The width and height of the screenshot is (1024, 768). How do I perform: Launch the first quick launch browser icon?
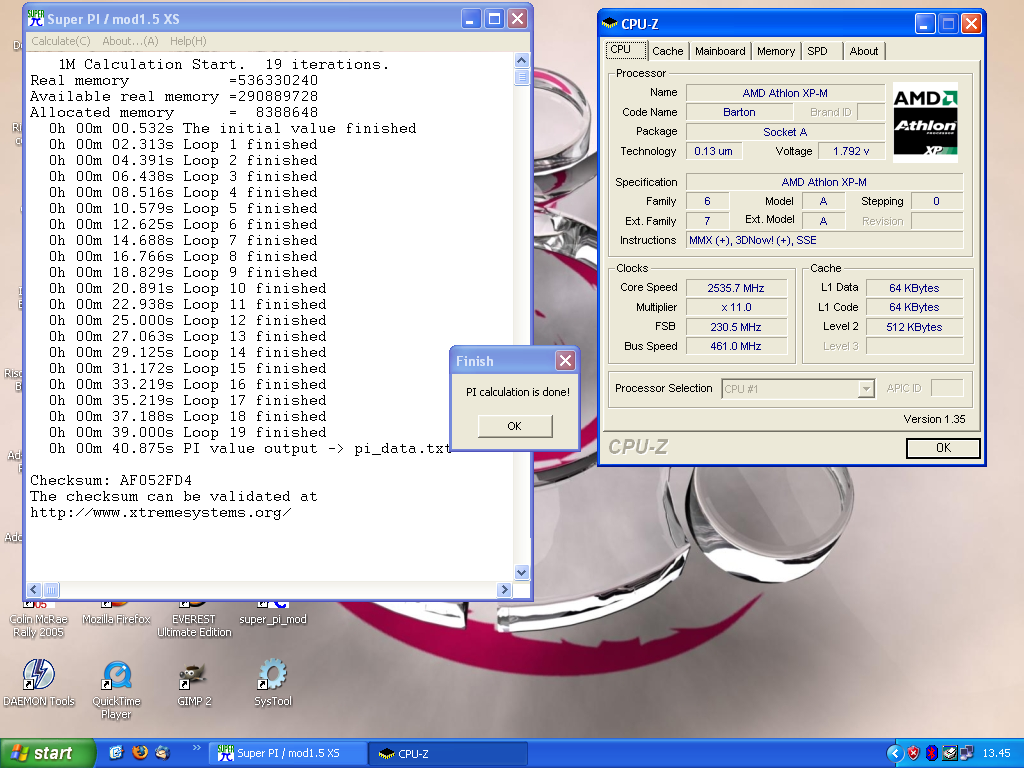tap(116, 752)
